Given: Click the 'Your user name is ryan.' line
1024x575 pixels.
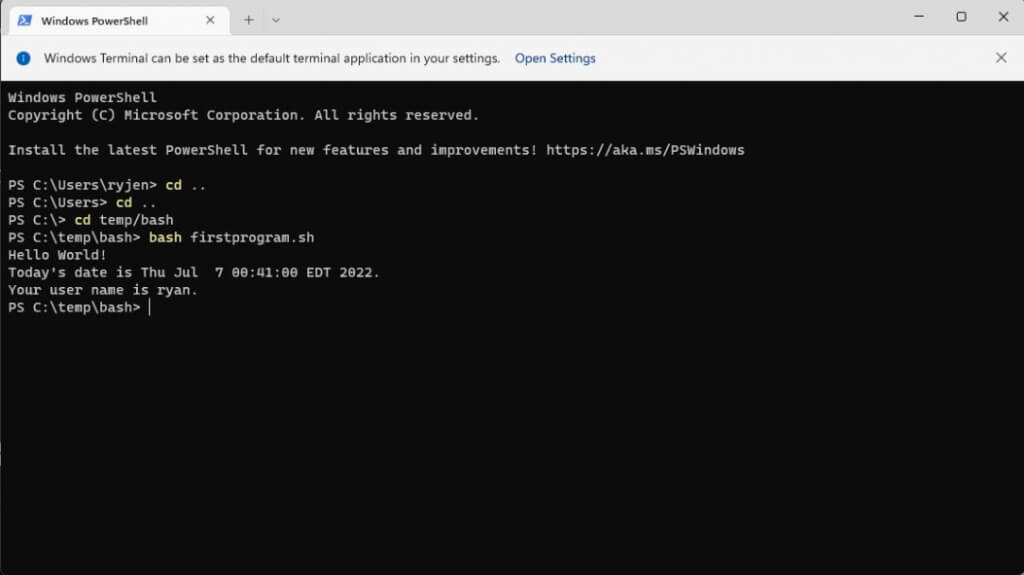Looking at the screenshot, I should (x=103, y=290).
